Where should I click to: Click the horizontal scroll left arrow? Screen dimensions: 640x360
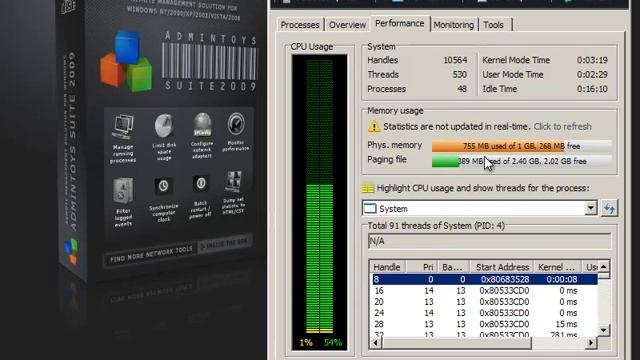376,343
